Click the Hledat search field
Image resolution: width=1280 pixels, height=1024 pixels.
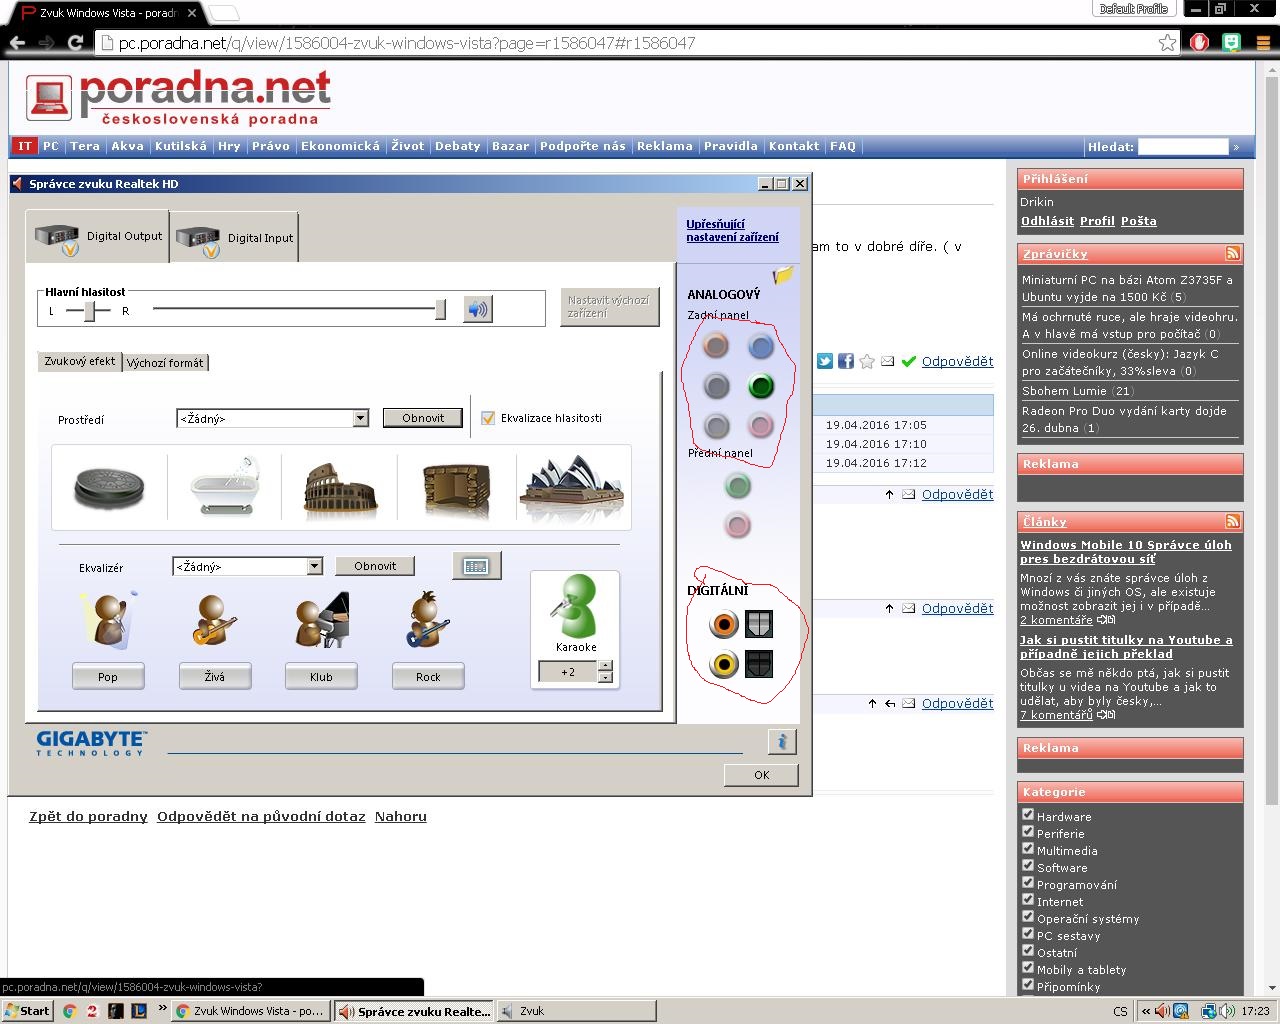[x=1183, y=146]
